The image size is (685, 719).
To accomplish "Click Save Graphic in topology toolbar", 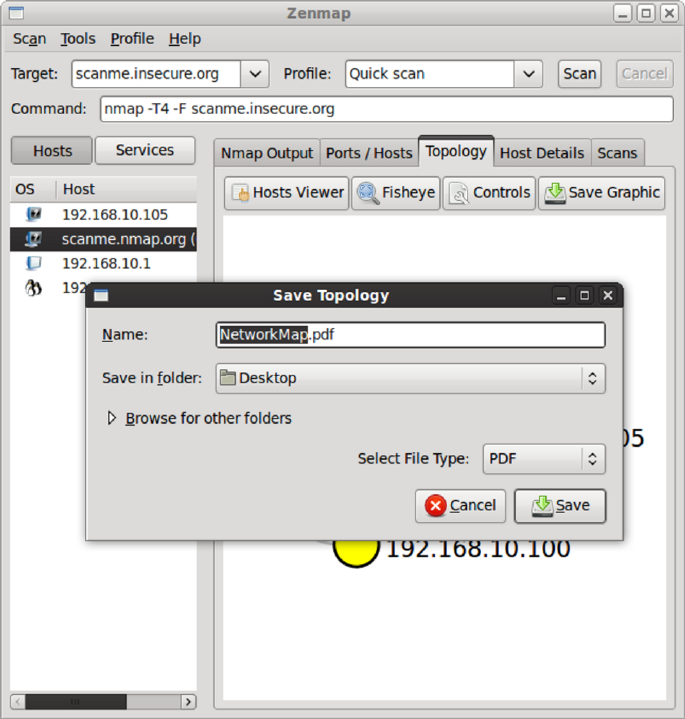I will point(602,193).
